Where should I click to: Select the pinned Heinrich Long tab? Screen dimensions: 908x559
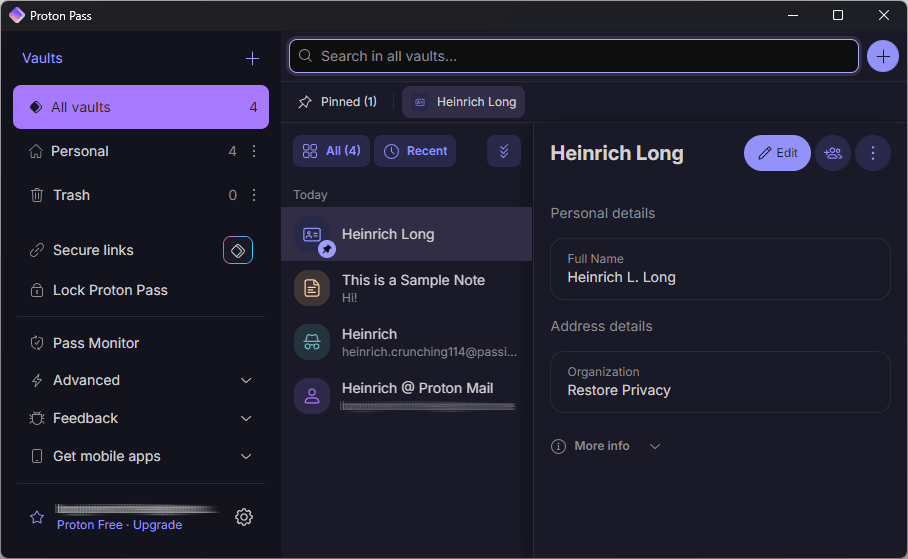[463, 102]
